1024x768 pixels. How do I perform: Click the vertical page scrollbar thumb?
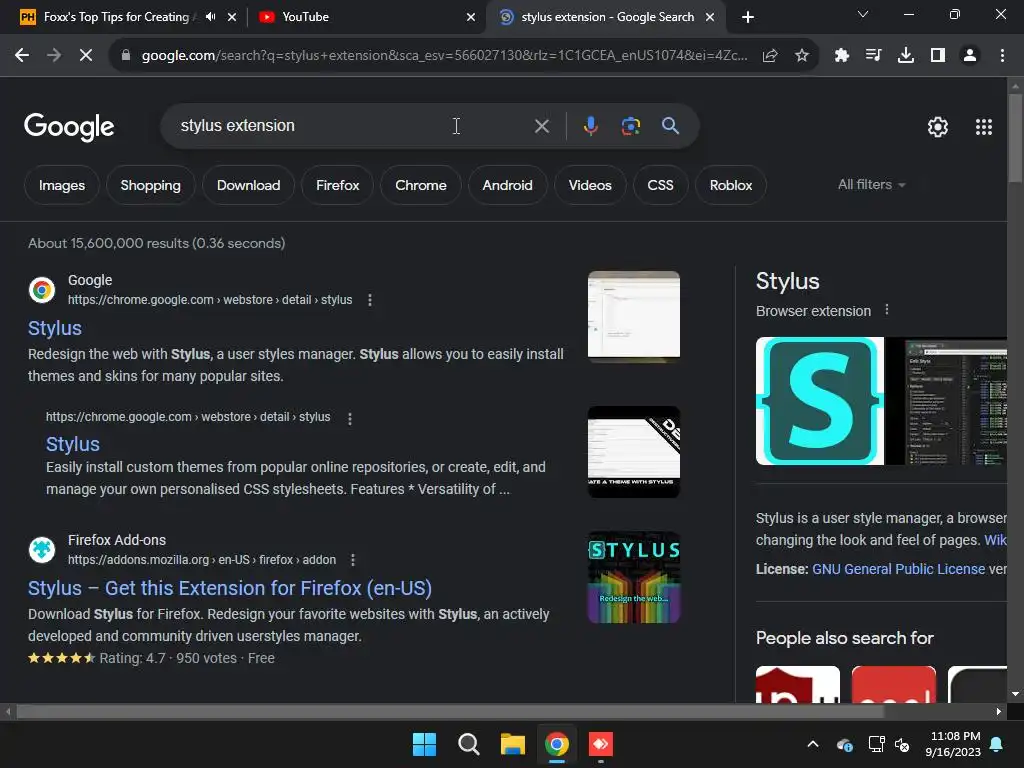coord(1015,138)
